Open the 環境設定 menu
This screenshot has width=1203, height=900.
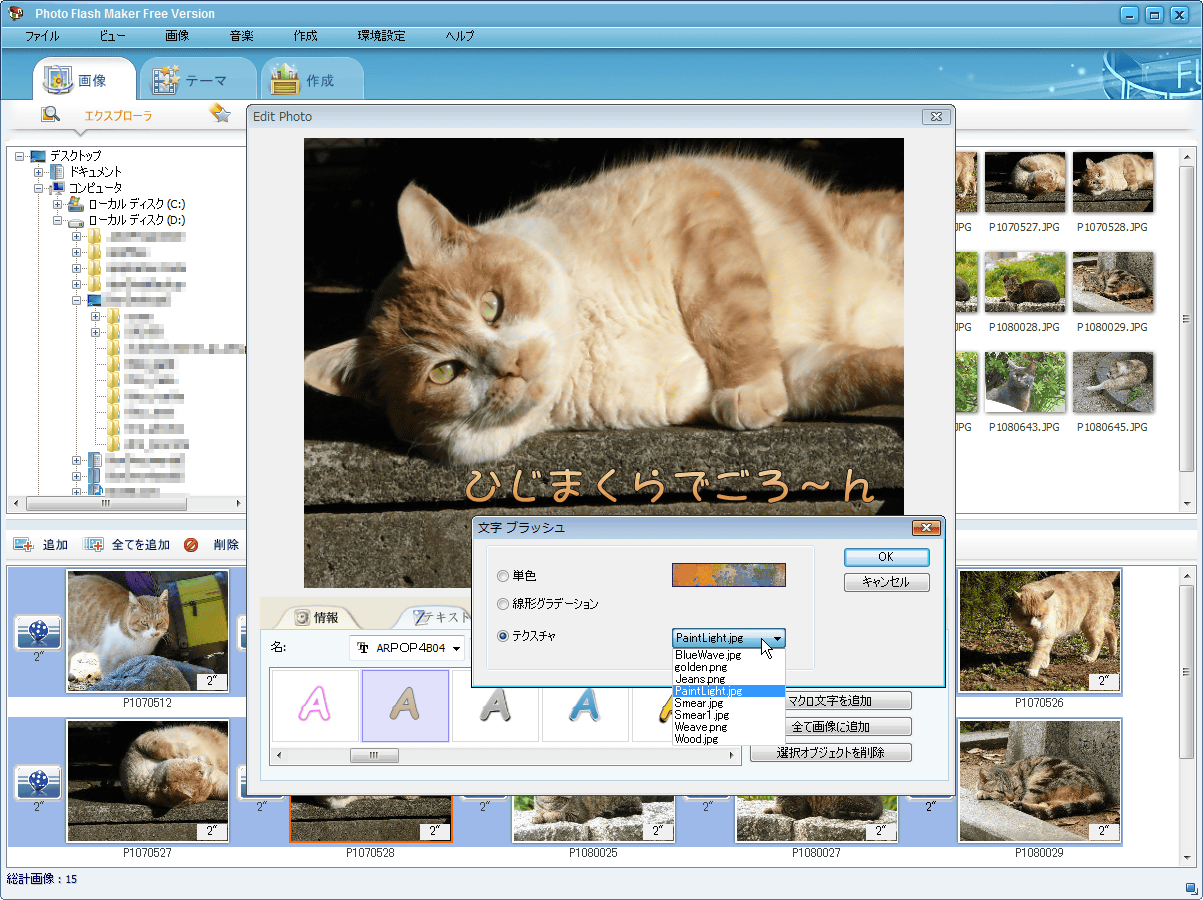(x=381, y=36)
